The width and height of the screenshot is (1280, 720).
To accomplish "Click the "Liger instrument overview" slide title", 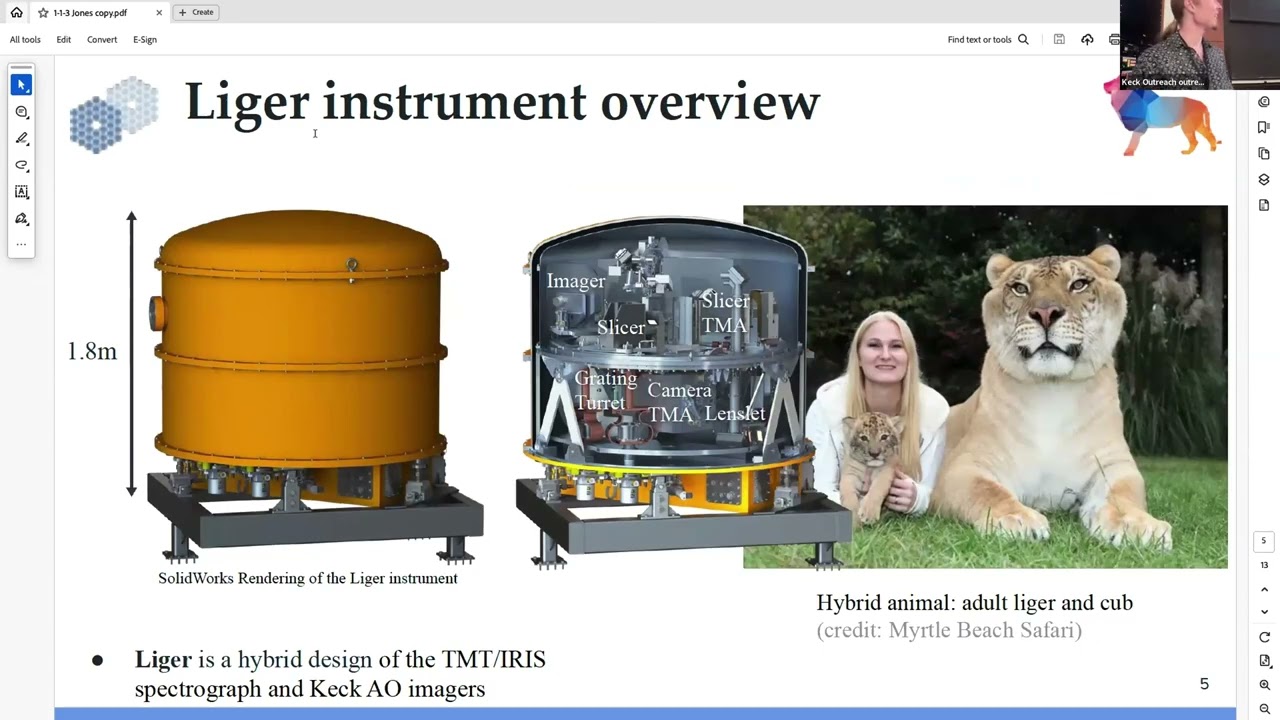I will (x=502, y=101).
